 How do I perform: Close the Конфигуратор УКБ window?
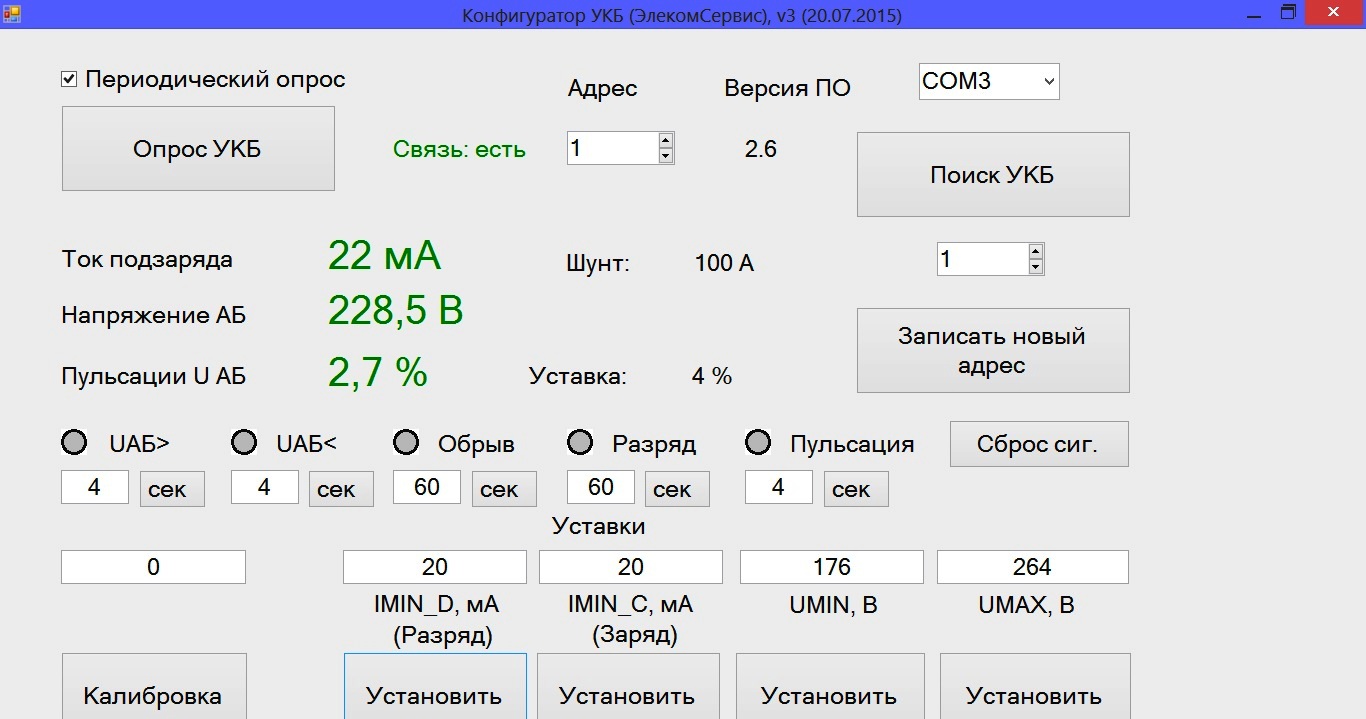[1334, 13]
